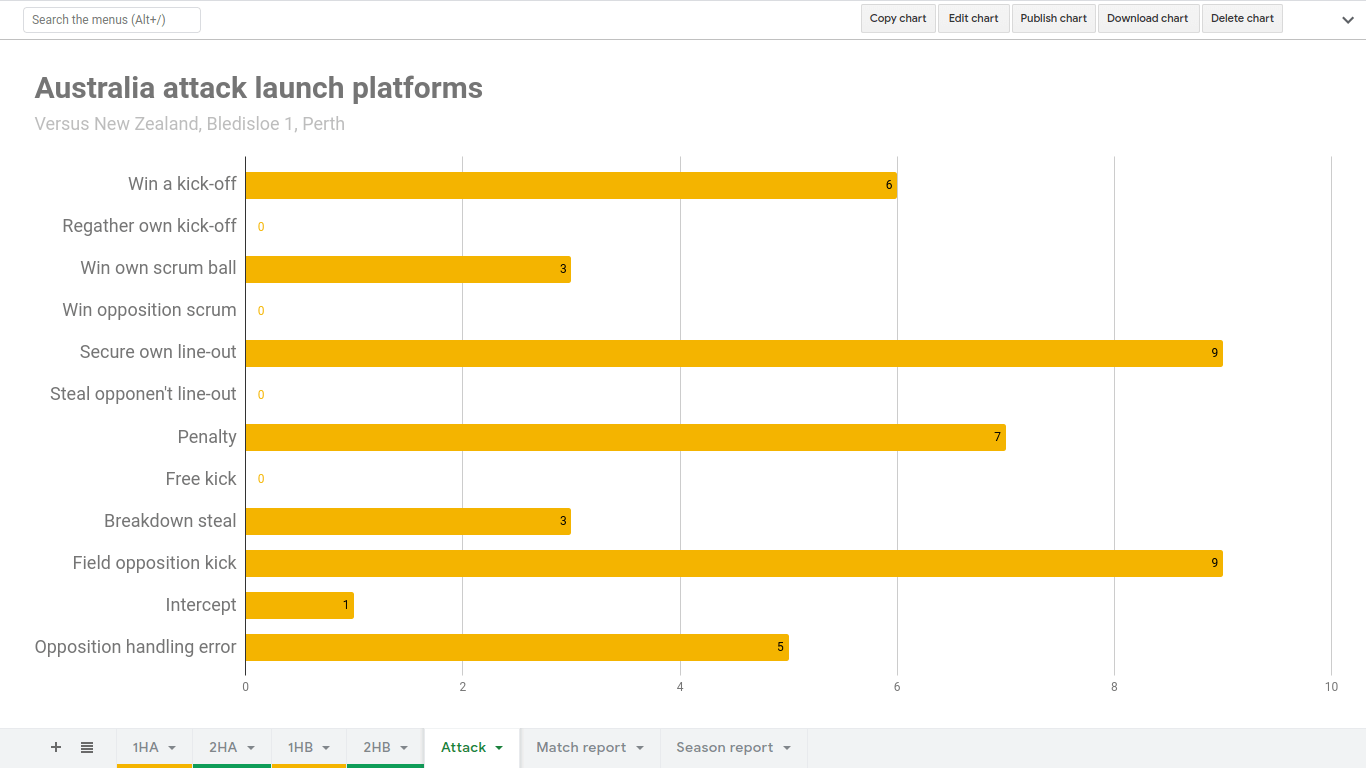Open the 2HB tab dropdown arrow
This screenshot has height=768, width=1366.
(404, 748)
